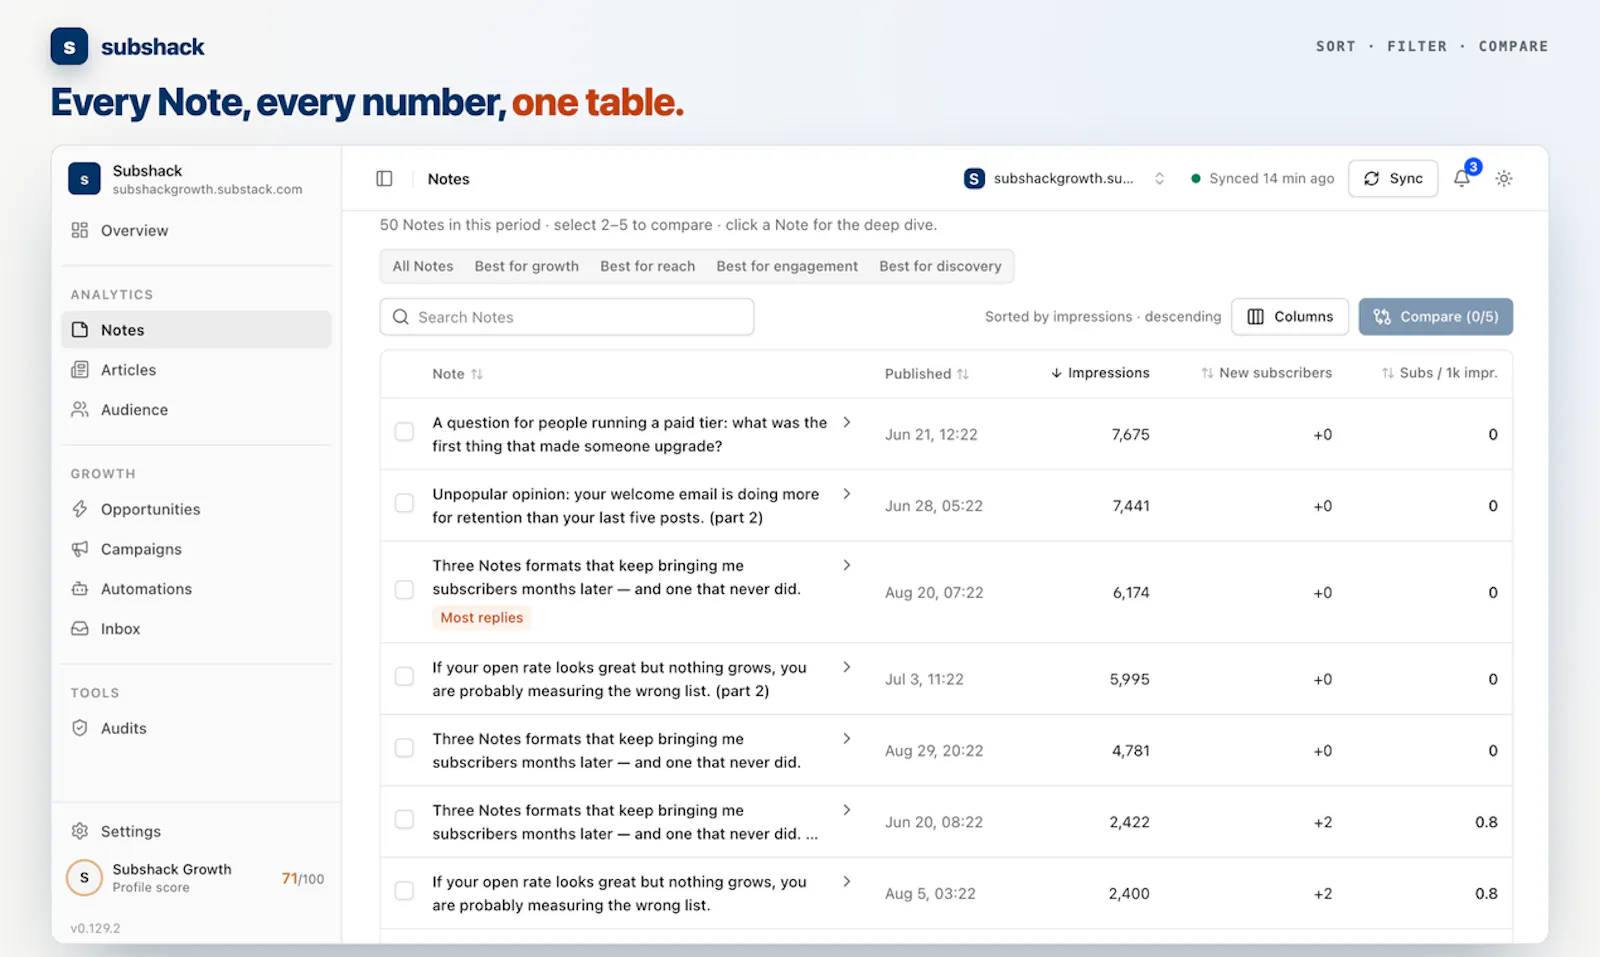Click the Compare (0/5) button
Screen dimensions: 1600x957
click(x=1436, y=317)
